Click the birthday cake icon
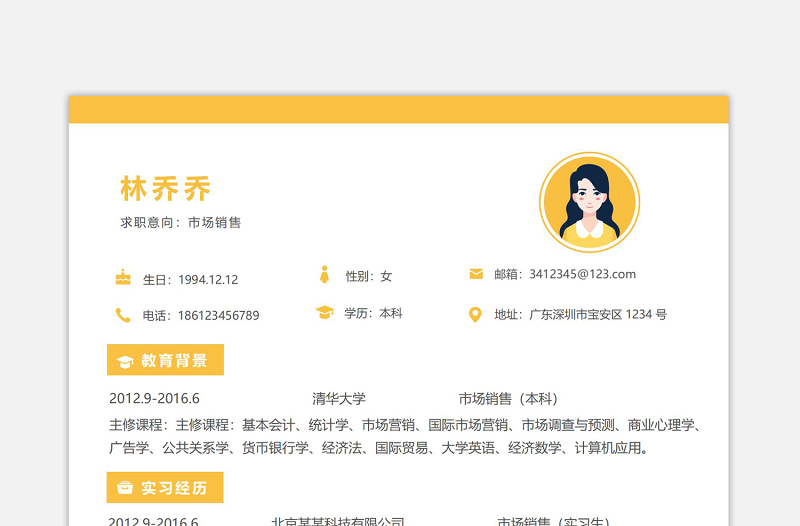 coord(123,277)
